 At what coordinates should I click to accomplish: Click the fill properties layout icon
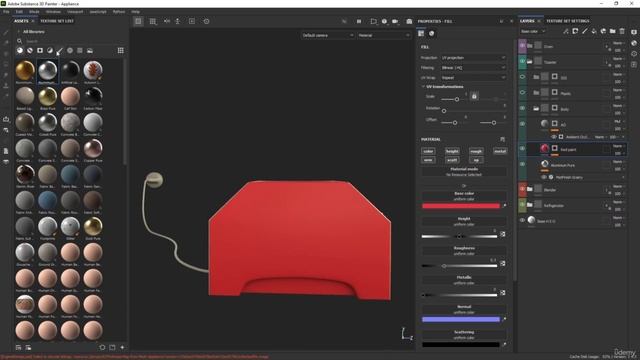tap(421, 33)
